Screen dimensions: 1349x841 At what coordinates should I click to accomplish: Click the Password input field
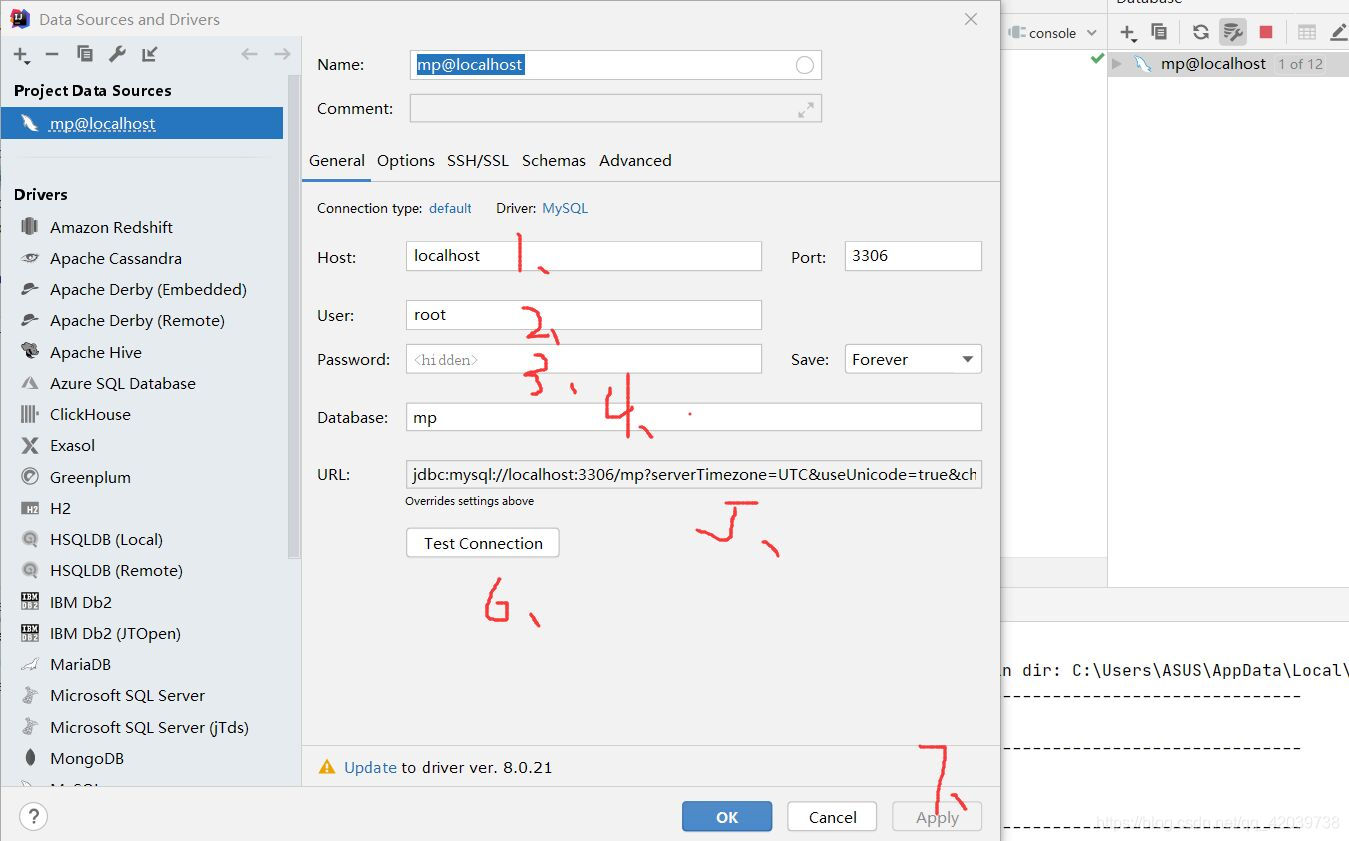pyautogui.click(x=584, y=359)
